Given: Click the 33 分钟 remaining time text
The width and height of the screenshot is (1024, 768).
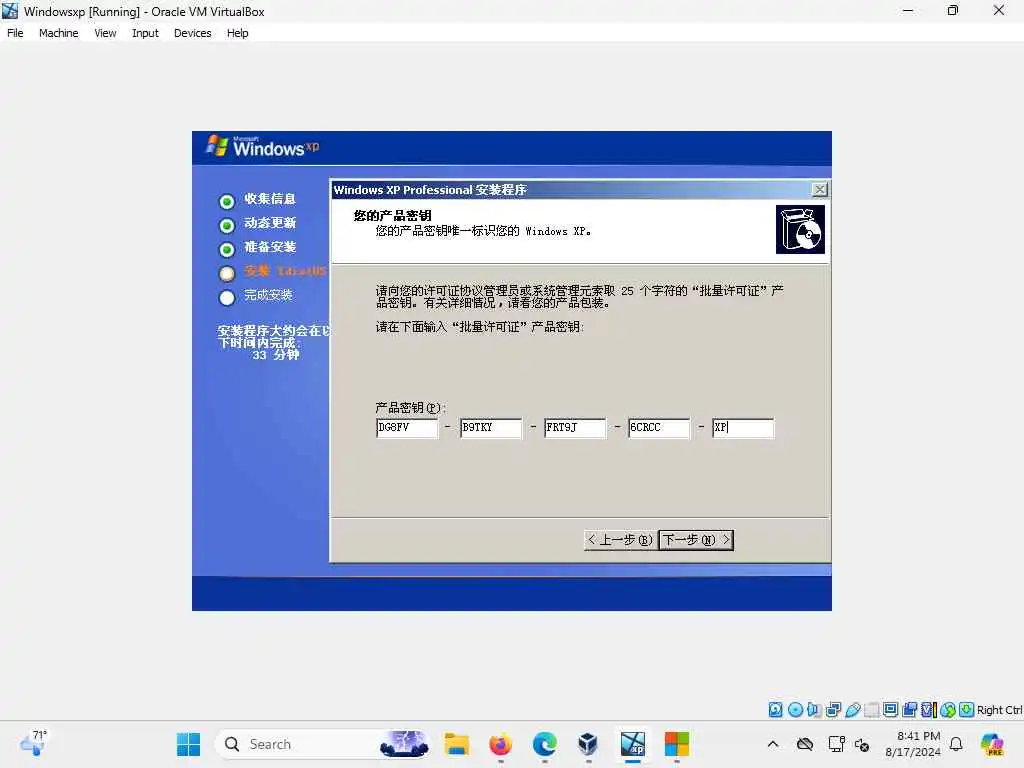Looking at the screenshot, I should tap(276, 355).
